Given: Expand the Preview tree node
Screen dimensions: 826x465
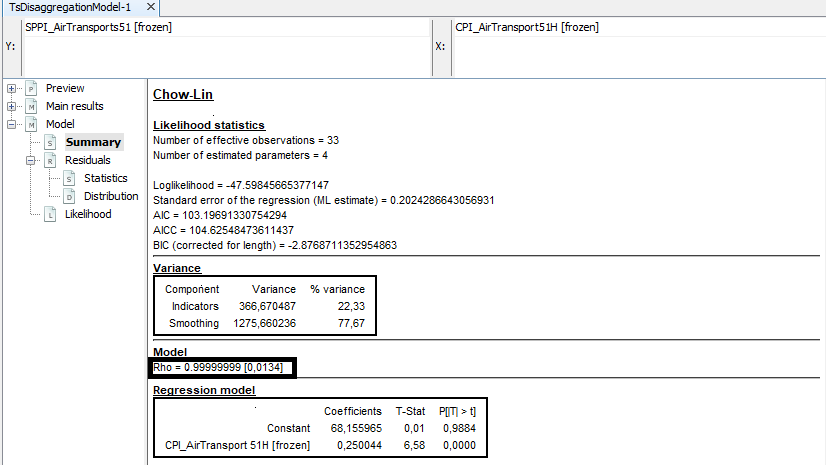Looking at the screenshot, I should coord(11,89).
